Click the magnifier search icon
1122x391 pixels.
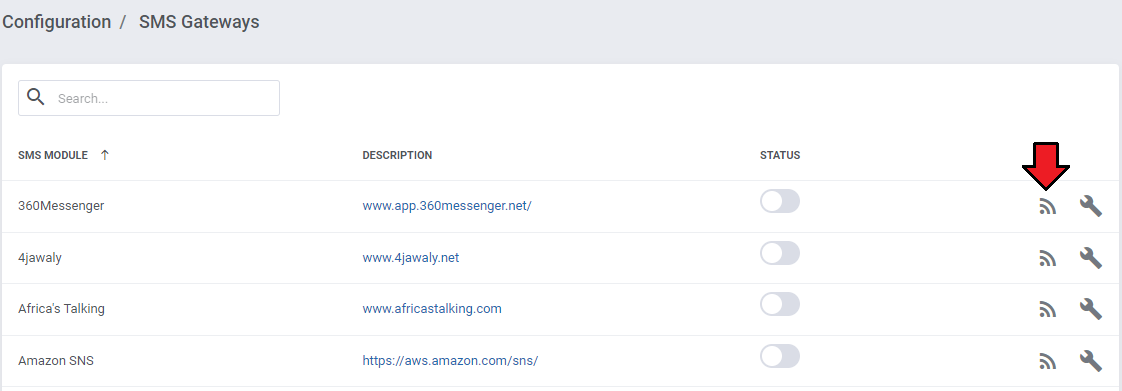(x=36, y=97)
